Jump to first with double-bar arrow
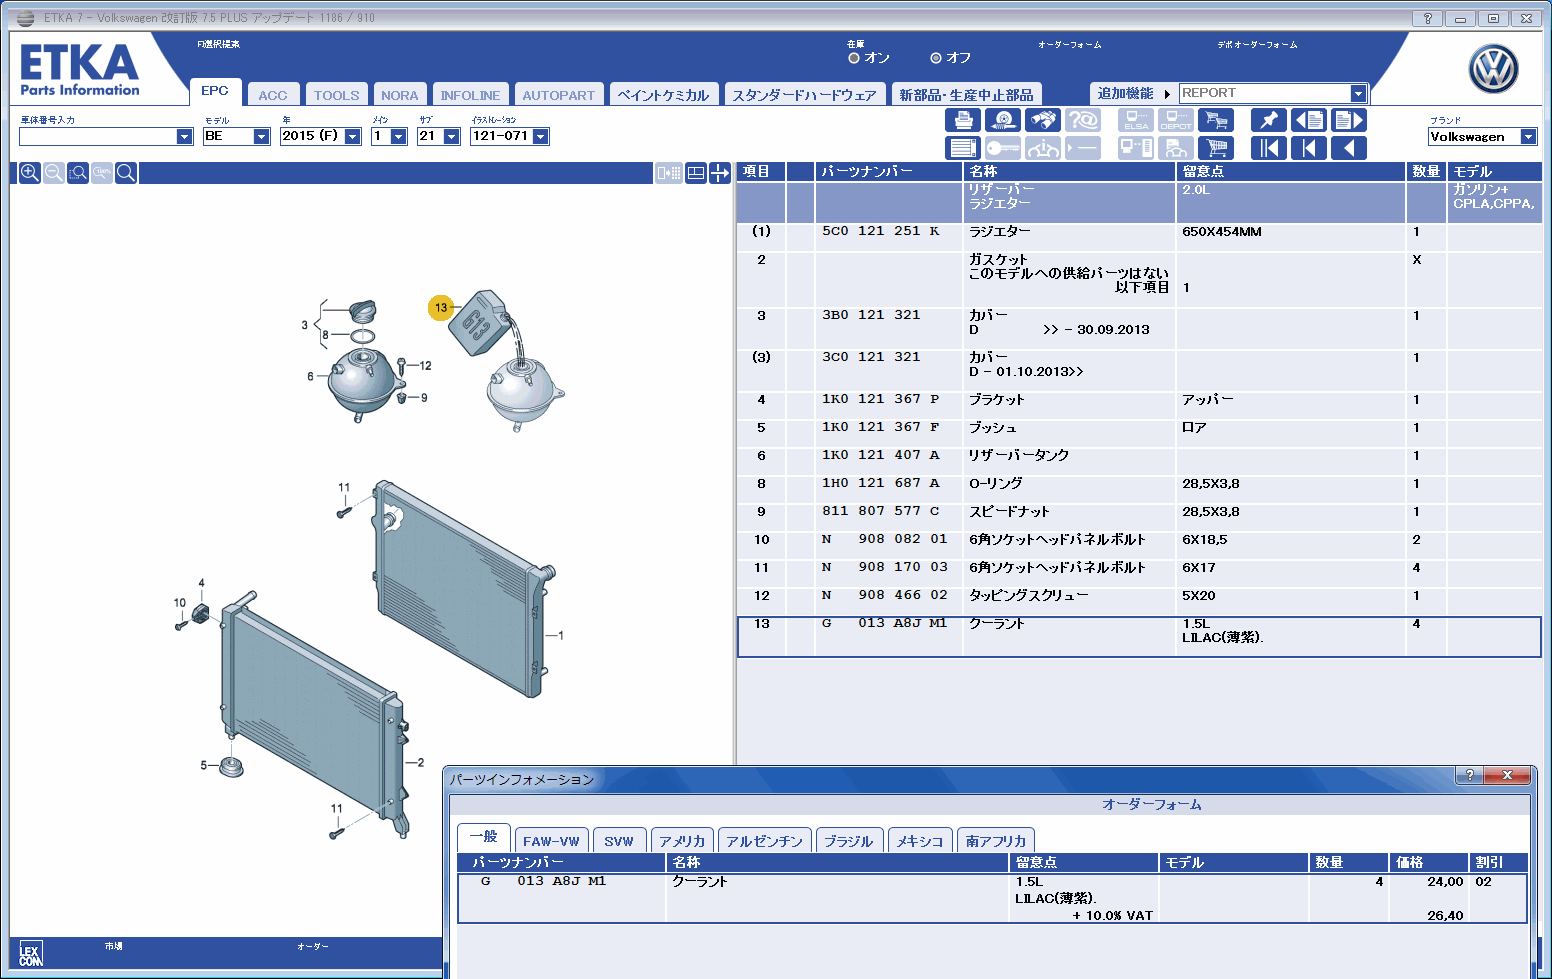The width and height of the screenshot is (1552, 979). click(1269, 148)
